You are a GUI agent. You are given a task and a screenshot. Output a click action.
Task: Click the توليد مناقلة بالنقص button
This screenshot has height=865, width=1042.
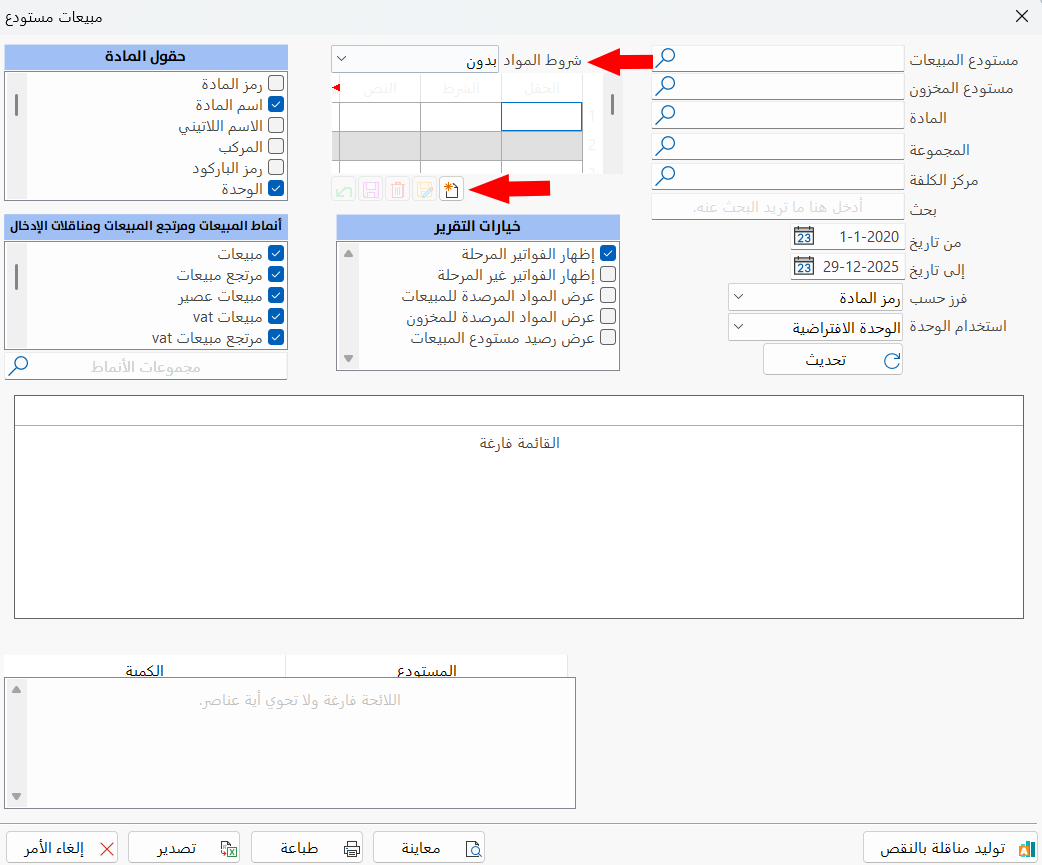point(948,845)
